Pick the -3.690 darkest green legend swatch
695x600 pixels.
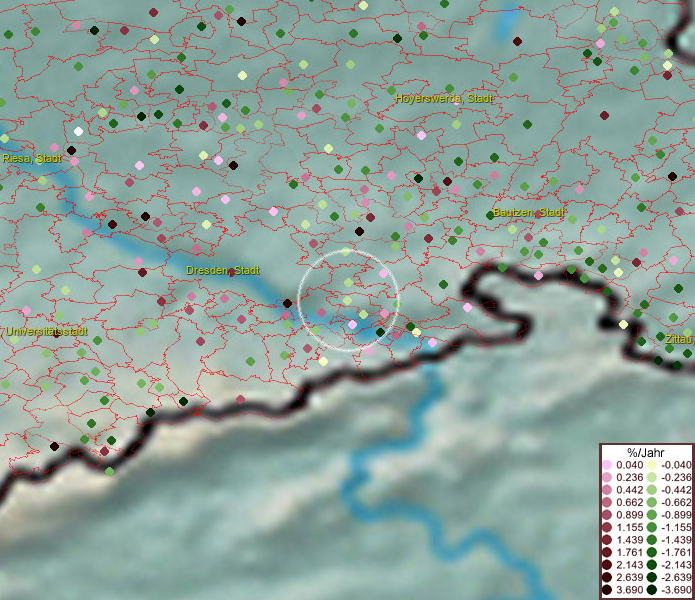tap(651, 590)
